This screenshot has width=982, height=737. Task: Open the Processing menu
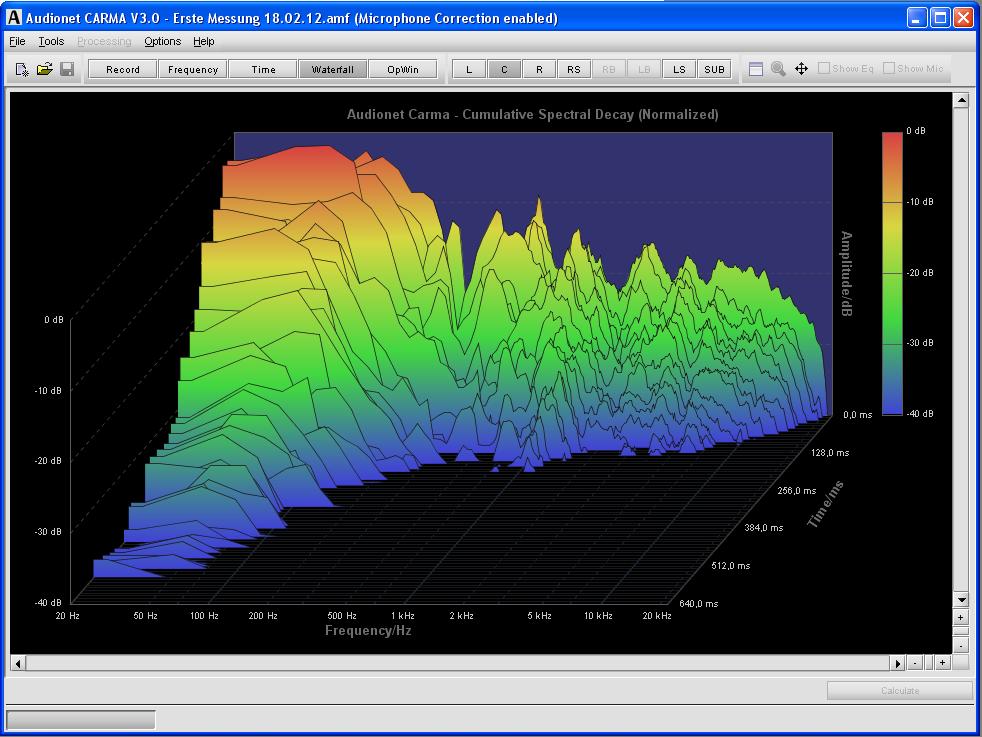click(x=104, y=41)
